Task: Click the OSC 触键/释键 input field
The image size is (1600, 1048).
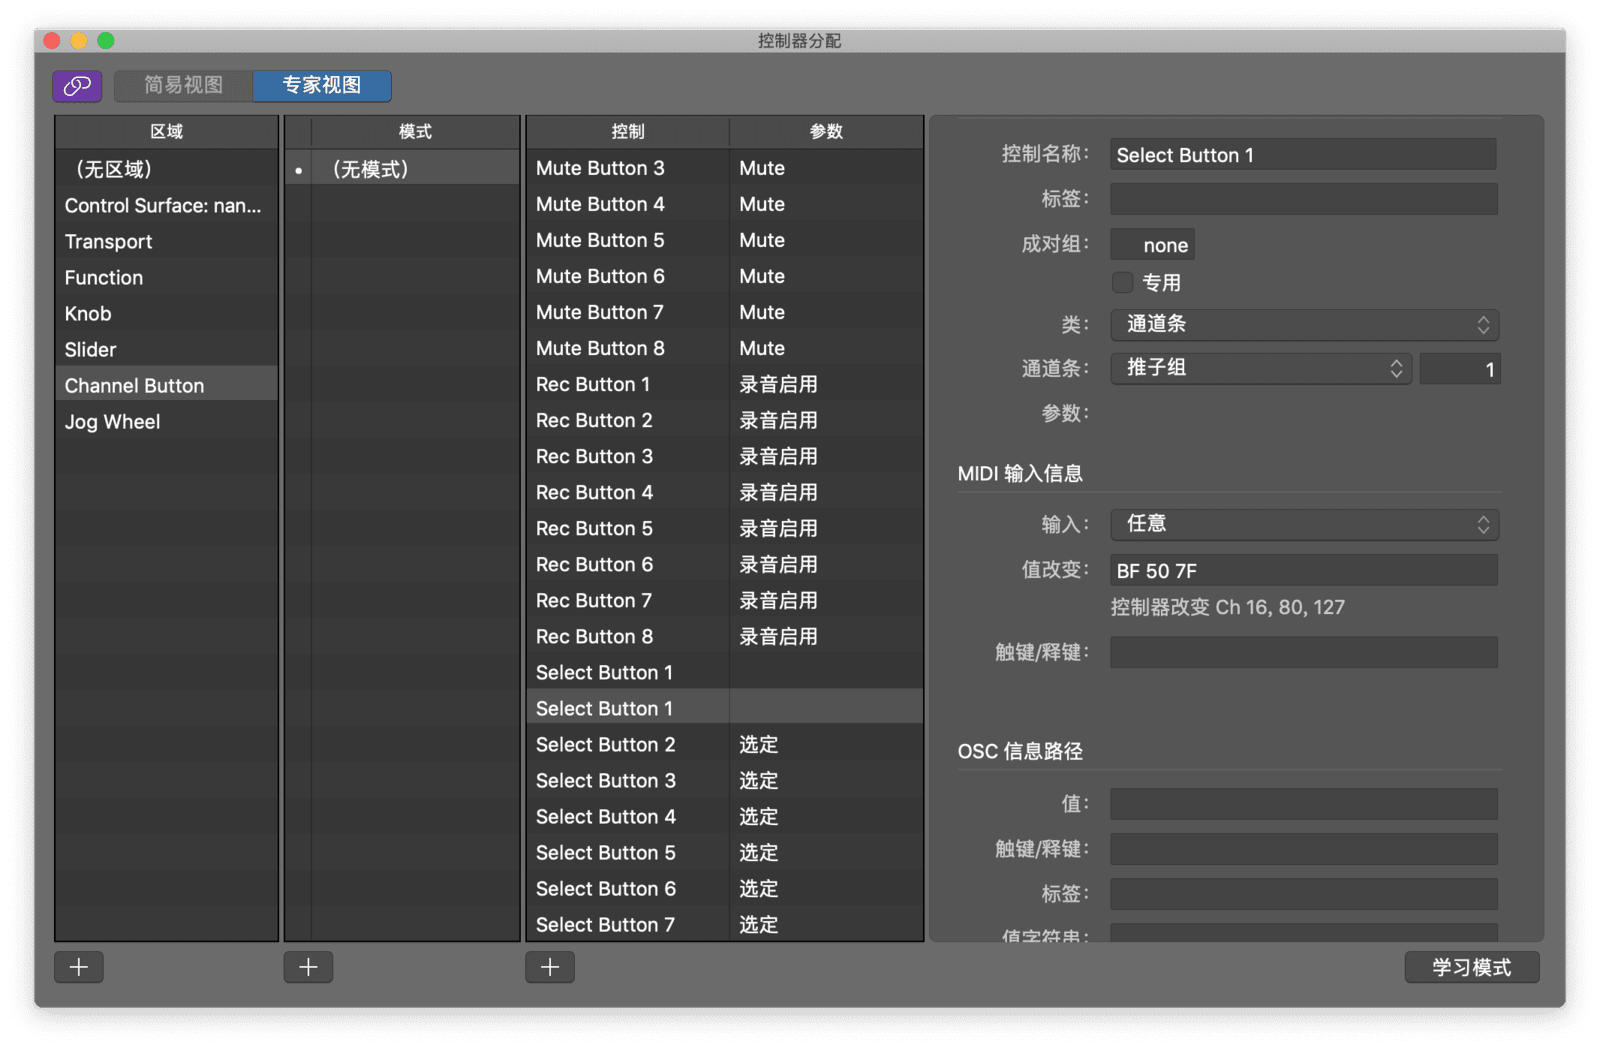Action: [1304, 849]
